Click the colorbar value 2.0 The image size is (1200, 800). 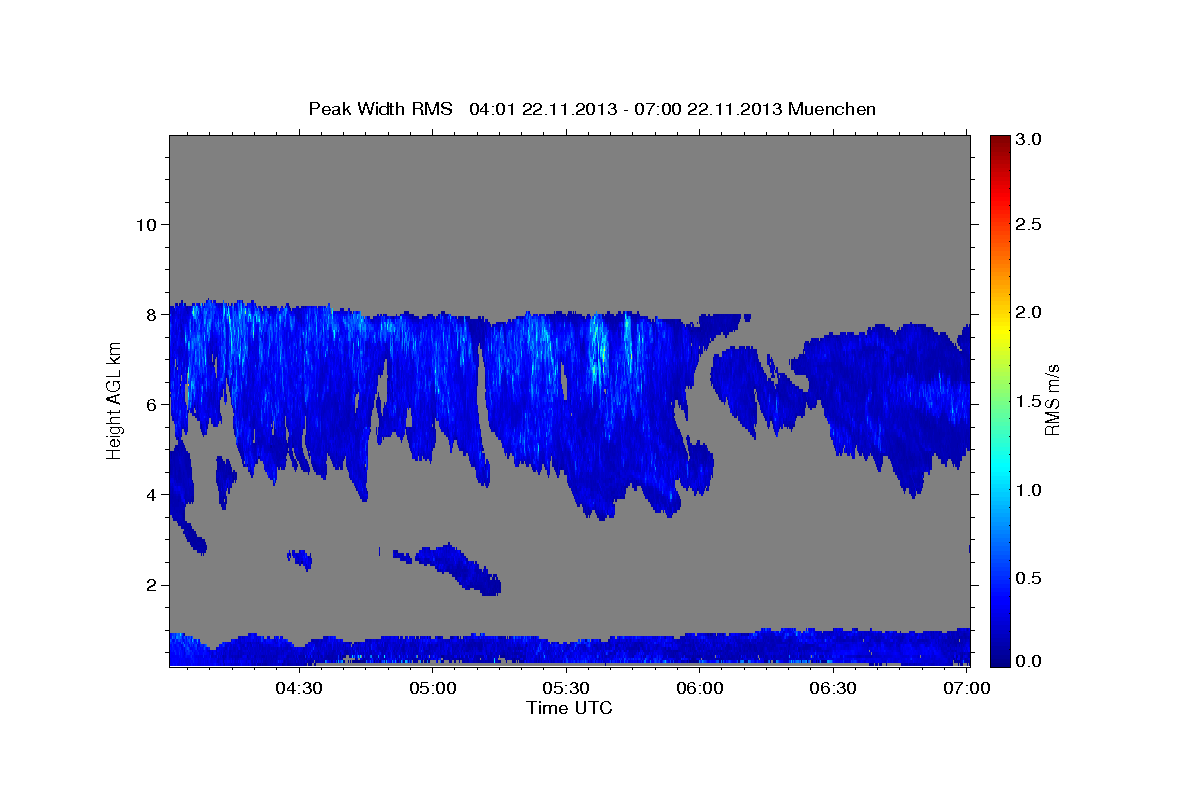point(1029,313)
